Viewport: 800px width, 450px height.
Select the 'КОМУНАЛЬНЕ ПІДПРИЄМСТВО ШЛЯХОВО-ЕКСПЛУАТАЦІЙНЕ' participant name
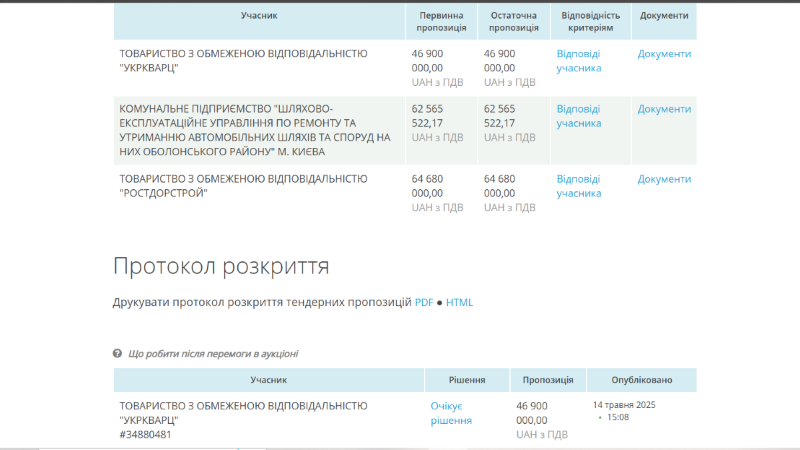[x=255, y=130]
